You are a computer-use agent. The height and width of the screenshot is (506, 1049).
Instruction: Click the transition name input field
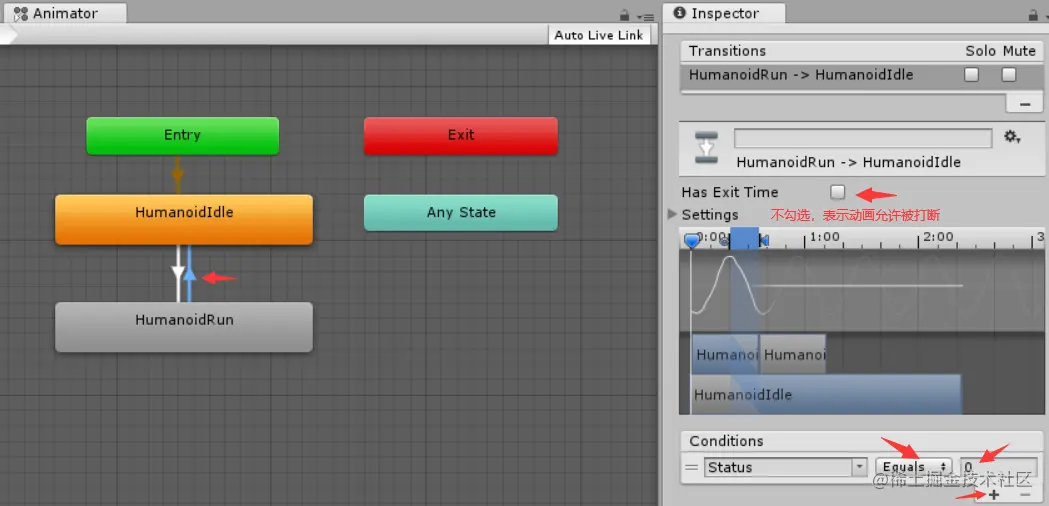pos(863,138)
